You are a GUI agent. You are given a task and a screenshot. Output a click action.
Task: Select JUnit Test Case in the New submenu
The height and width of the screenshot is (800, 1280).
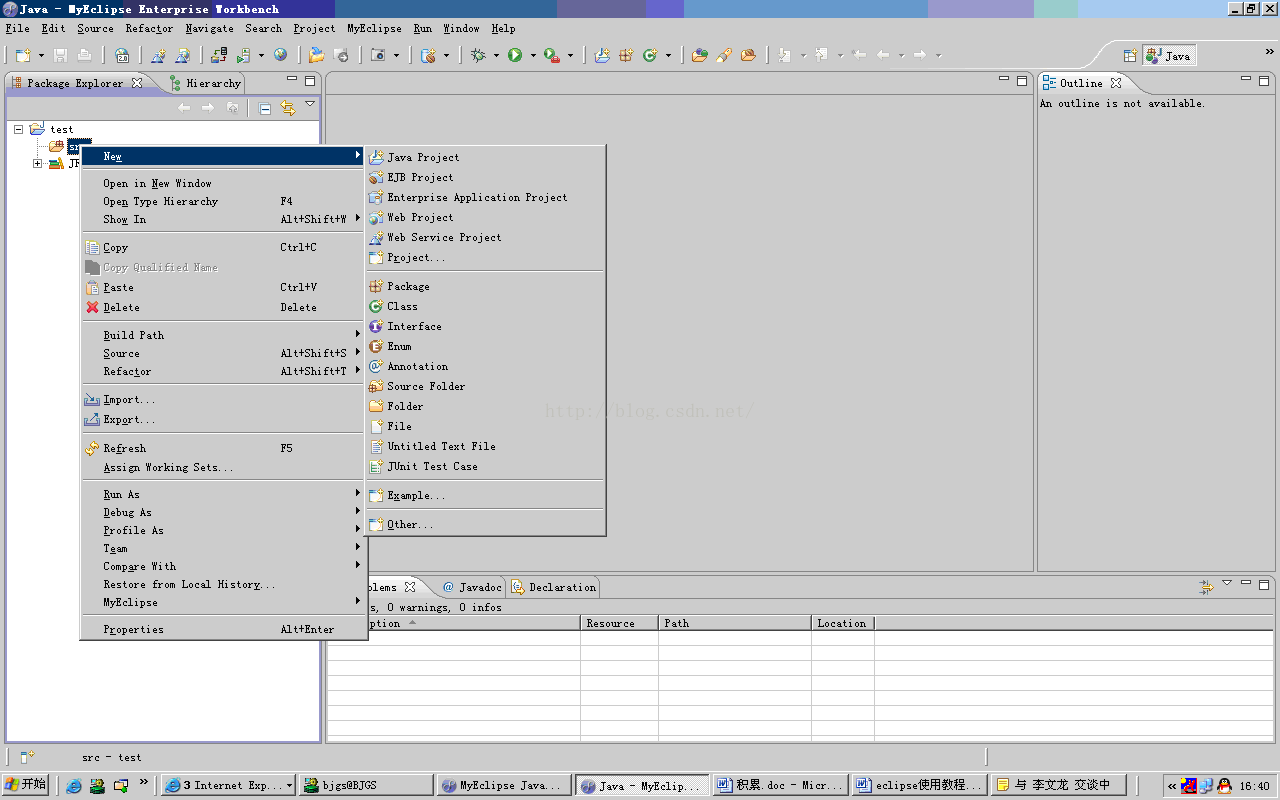click(486, 466)
